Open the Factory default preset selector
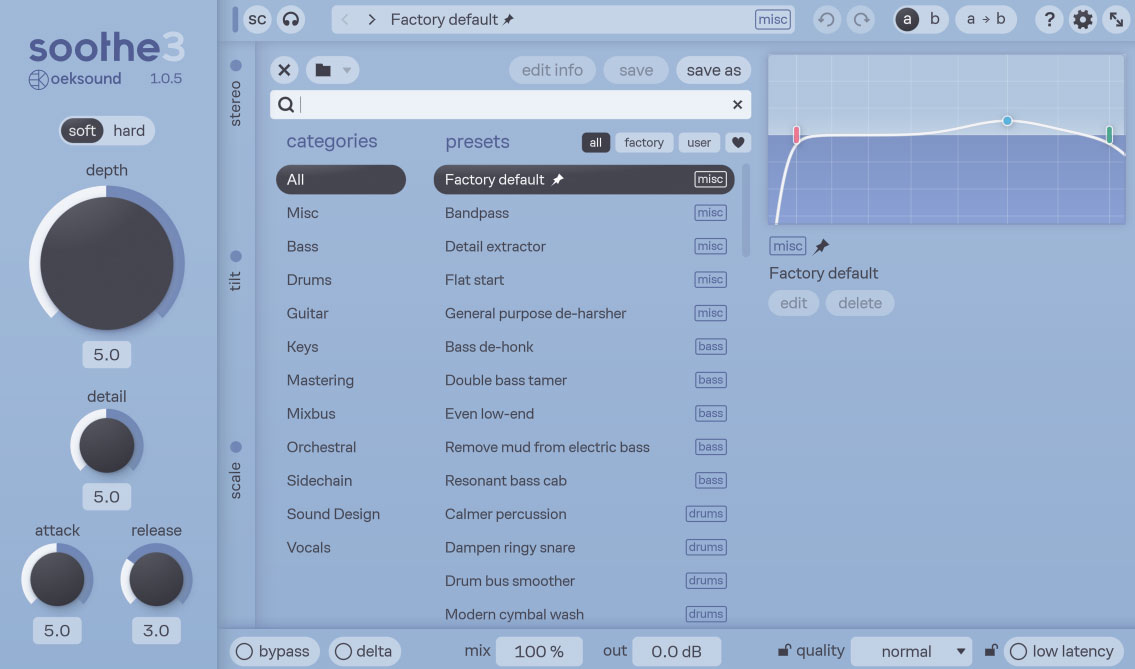This screenshot has width=1135, height=669. coord(562,20)
